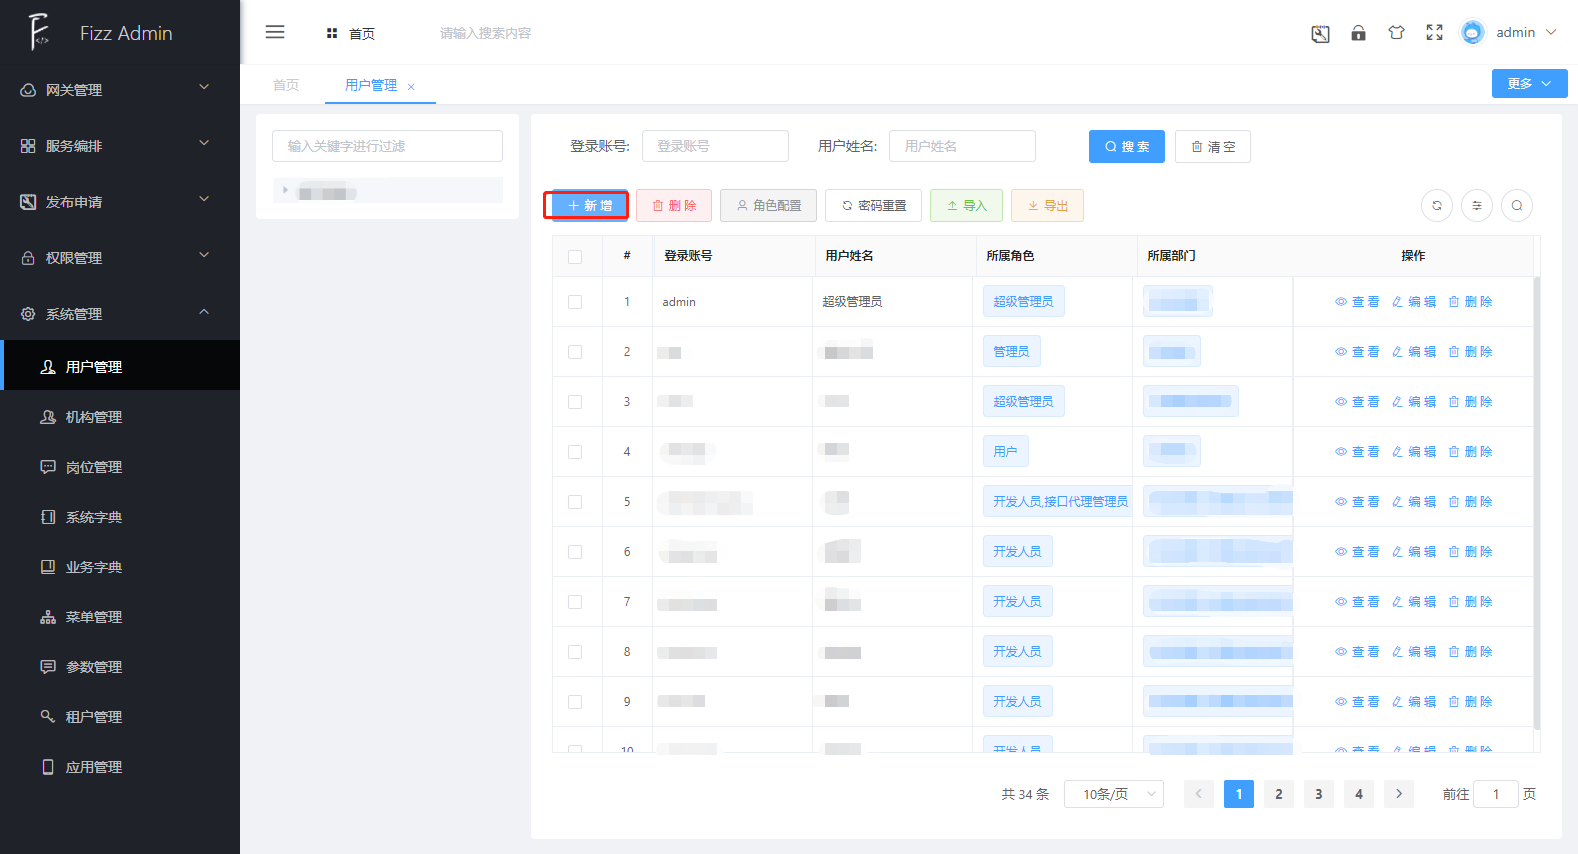1578x854 pixels.
Task: Click the 首页 breadcrumb in header
Action: pyautogui.click(x=351, y=34)
